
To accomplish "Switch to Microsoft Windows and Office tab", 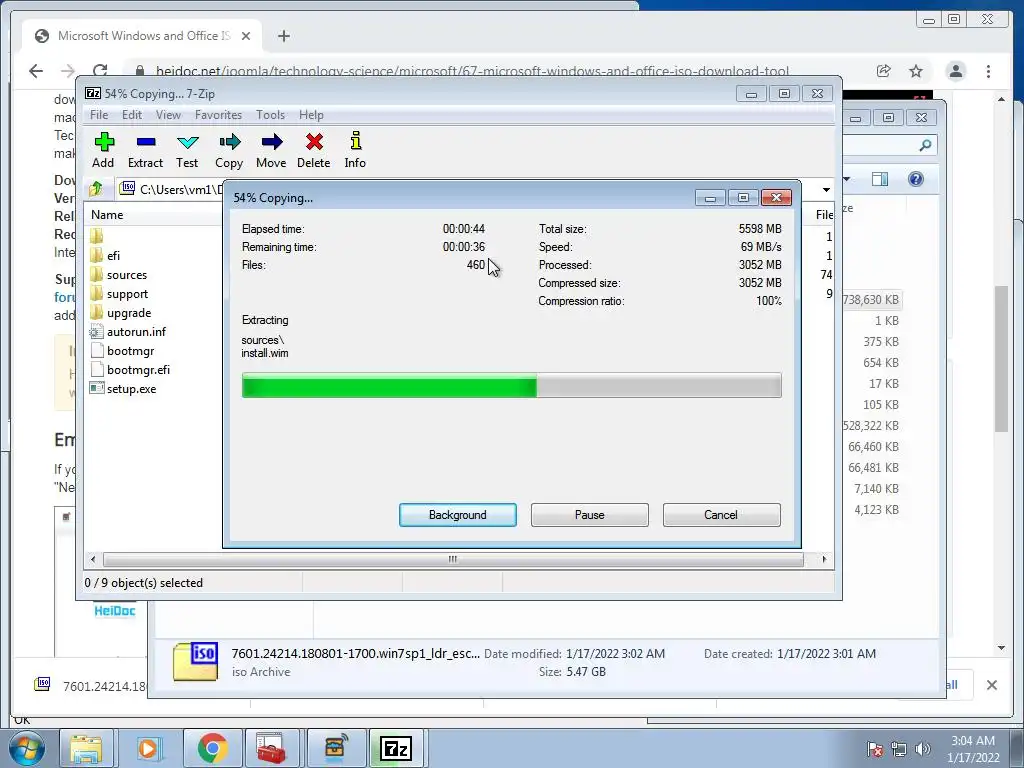I will pyautogui.click(x=142, y=36).
